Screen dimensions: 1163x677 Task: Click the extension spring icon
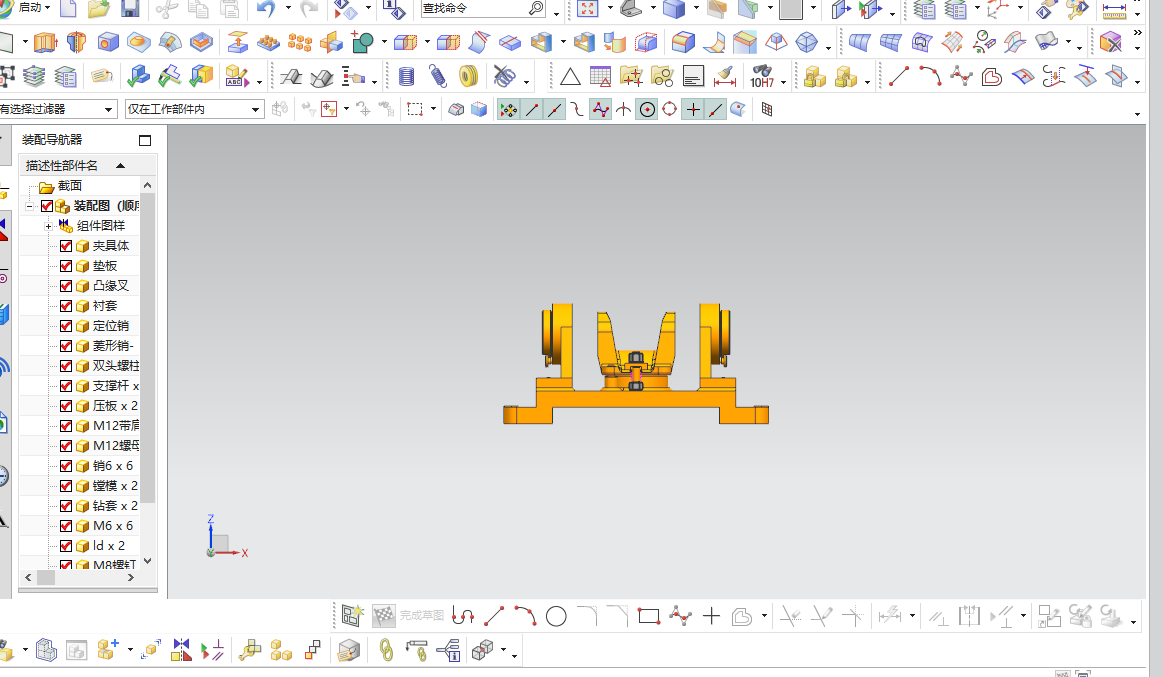point(438,76)
